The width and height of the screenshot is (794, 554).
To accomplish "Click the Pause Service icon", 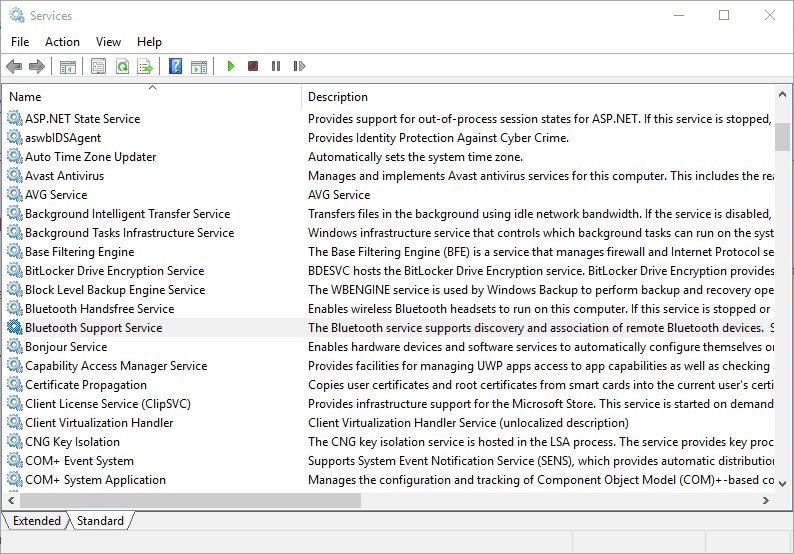I will tap(275, 66).
